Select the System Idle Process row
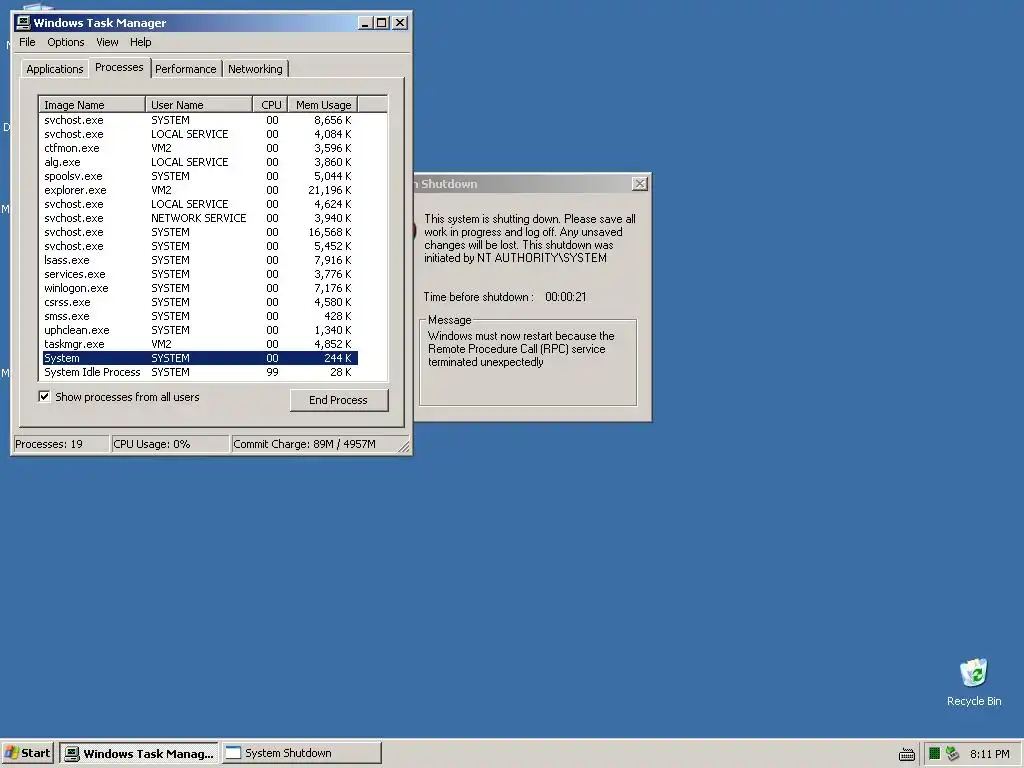 click(200, 372)
